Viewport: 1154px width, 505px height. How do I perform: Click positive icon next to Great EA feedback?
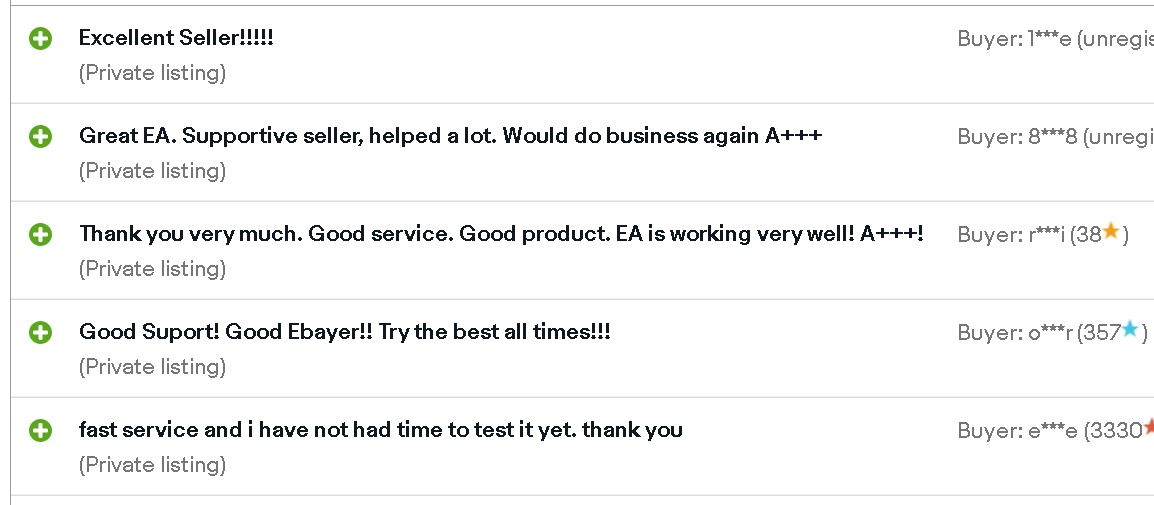tap(40, 136)
